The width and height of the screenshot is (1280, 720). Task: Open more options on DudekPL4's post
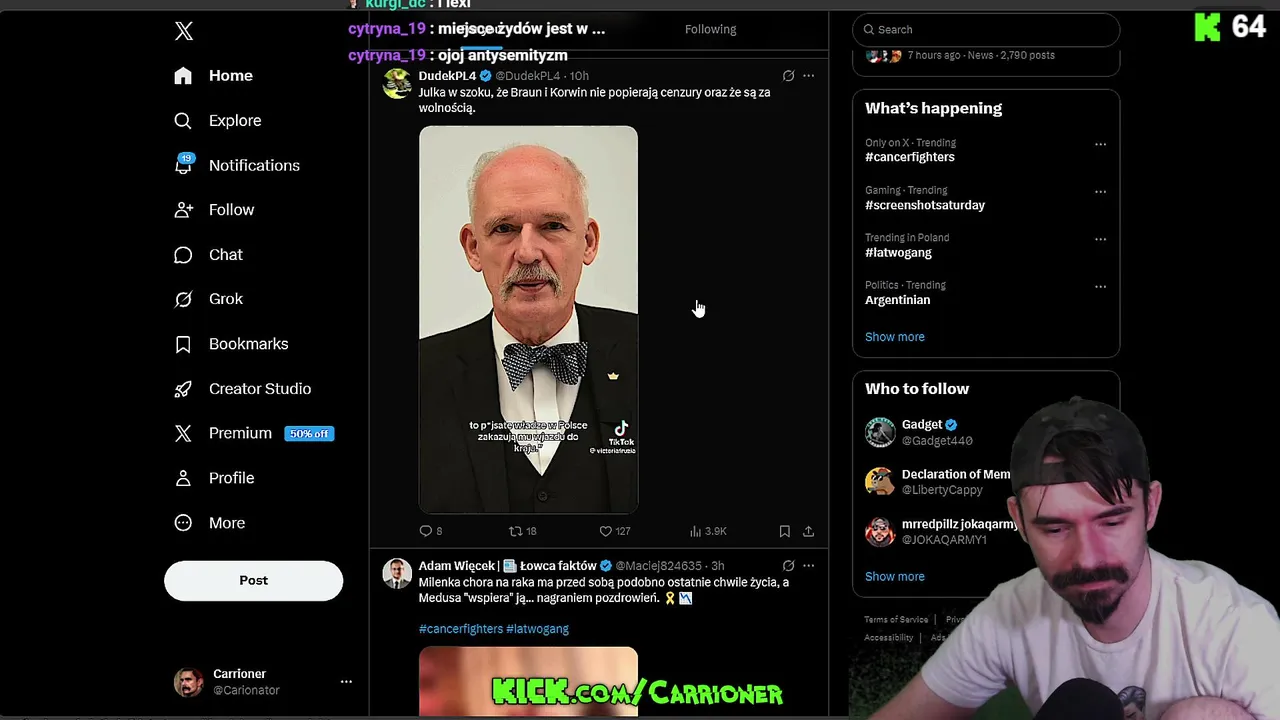click(x=808, y=76)
